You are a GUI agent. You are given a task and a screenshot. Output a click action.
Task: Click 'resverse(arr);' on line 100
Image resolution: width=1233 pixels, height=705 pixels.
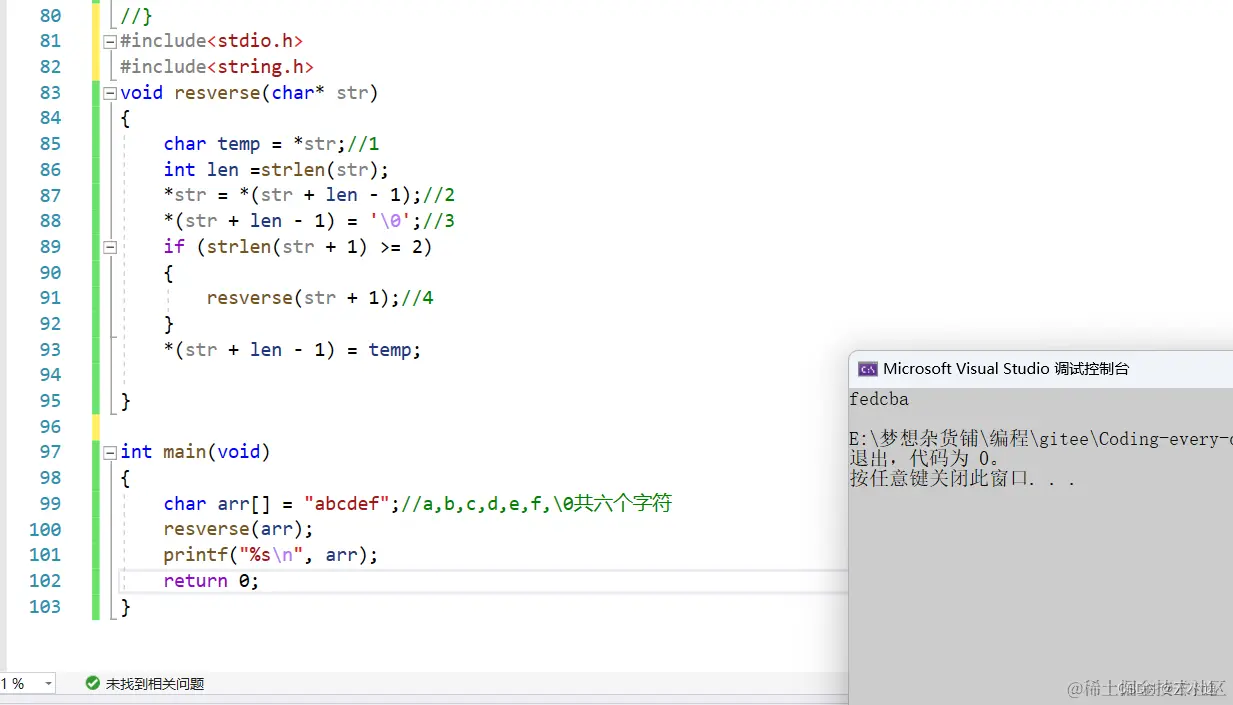click(239, 529)
